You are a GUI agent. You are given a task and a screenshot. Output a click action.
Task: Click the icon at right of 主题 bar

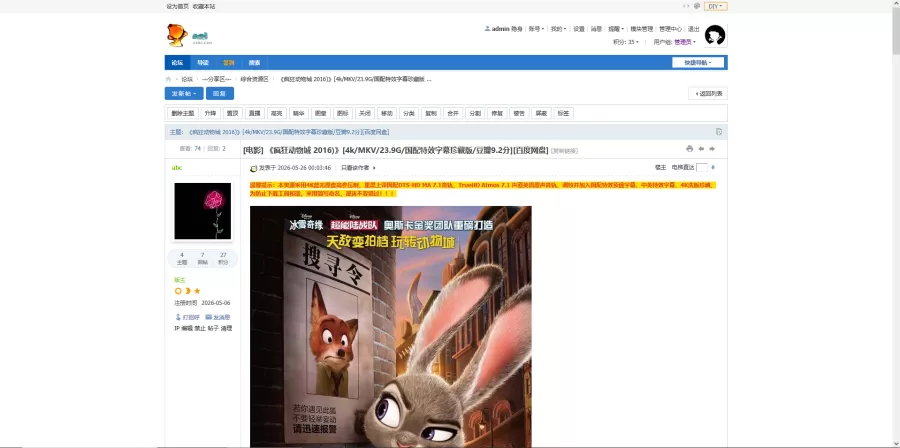(719, 132)
